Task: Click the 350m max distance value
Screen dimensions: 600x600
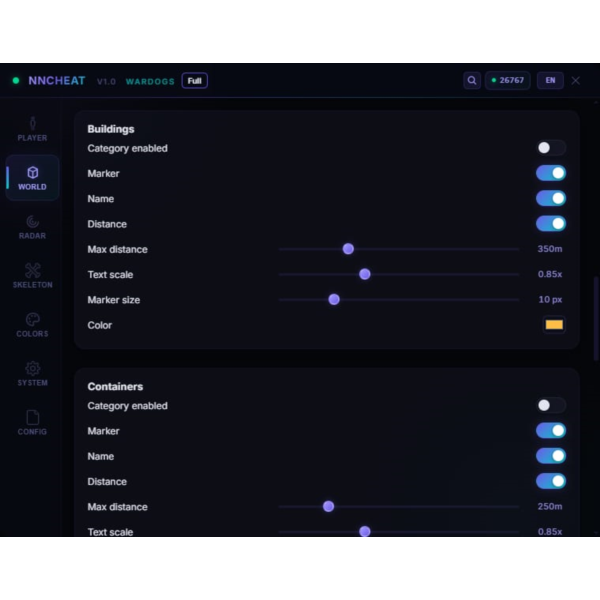Action: [550, 249]
